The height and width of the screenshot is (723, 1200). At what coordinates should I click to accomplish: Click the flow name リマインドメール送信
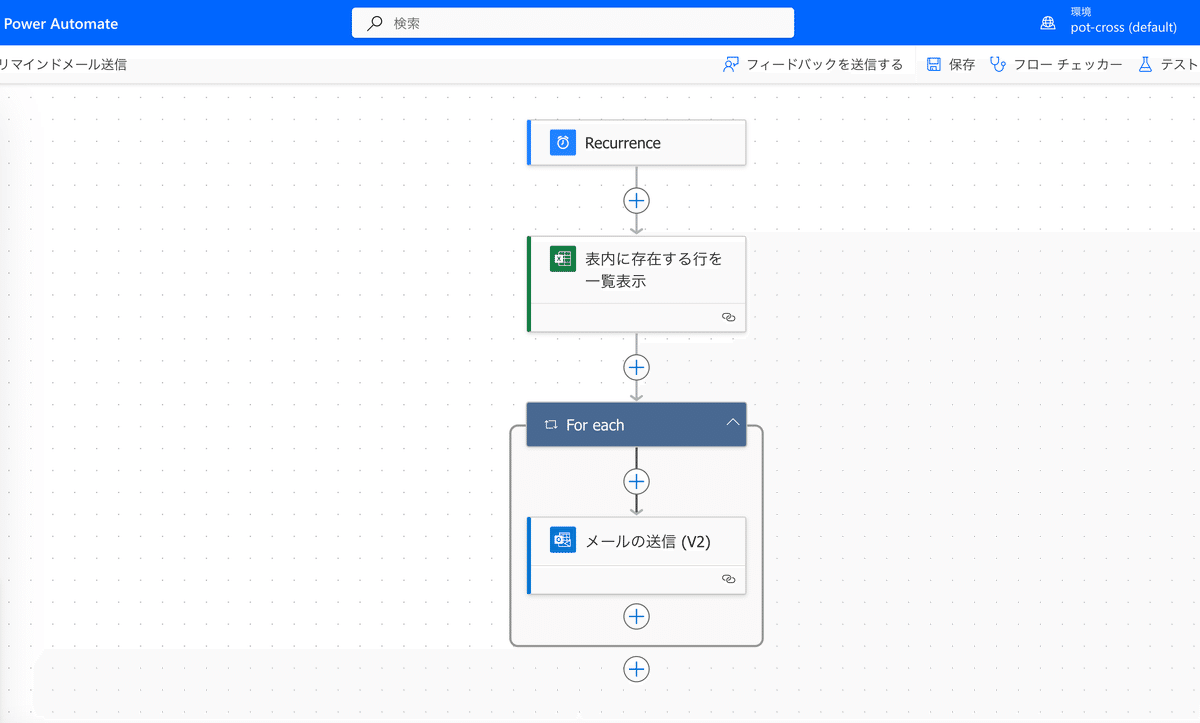coord(63,64)
